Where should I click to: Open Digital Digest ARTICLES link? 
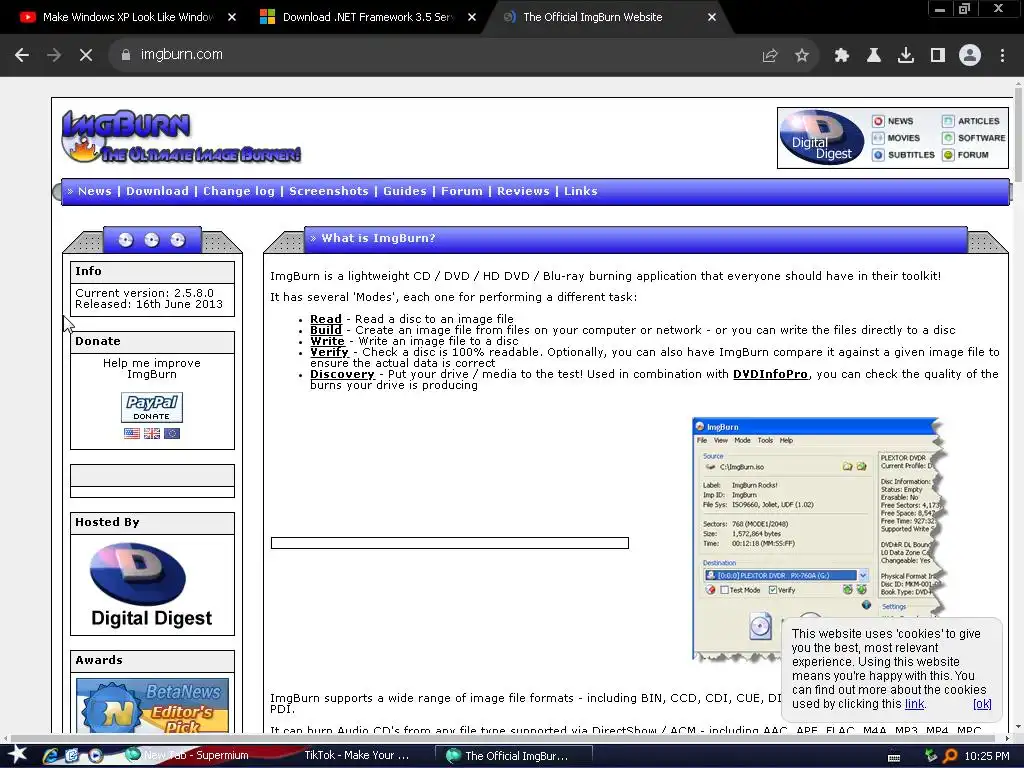[971, 121]
